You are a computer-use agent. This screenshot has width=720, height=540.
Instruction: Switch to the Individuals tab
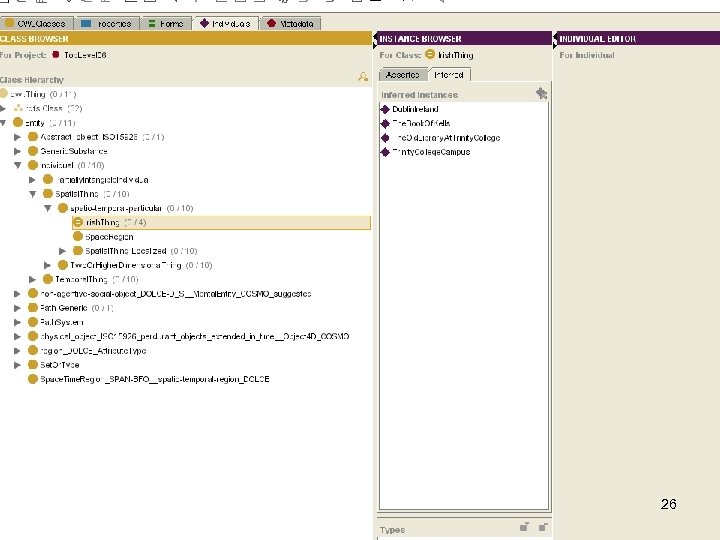coord(225,23)
